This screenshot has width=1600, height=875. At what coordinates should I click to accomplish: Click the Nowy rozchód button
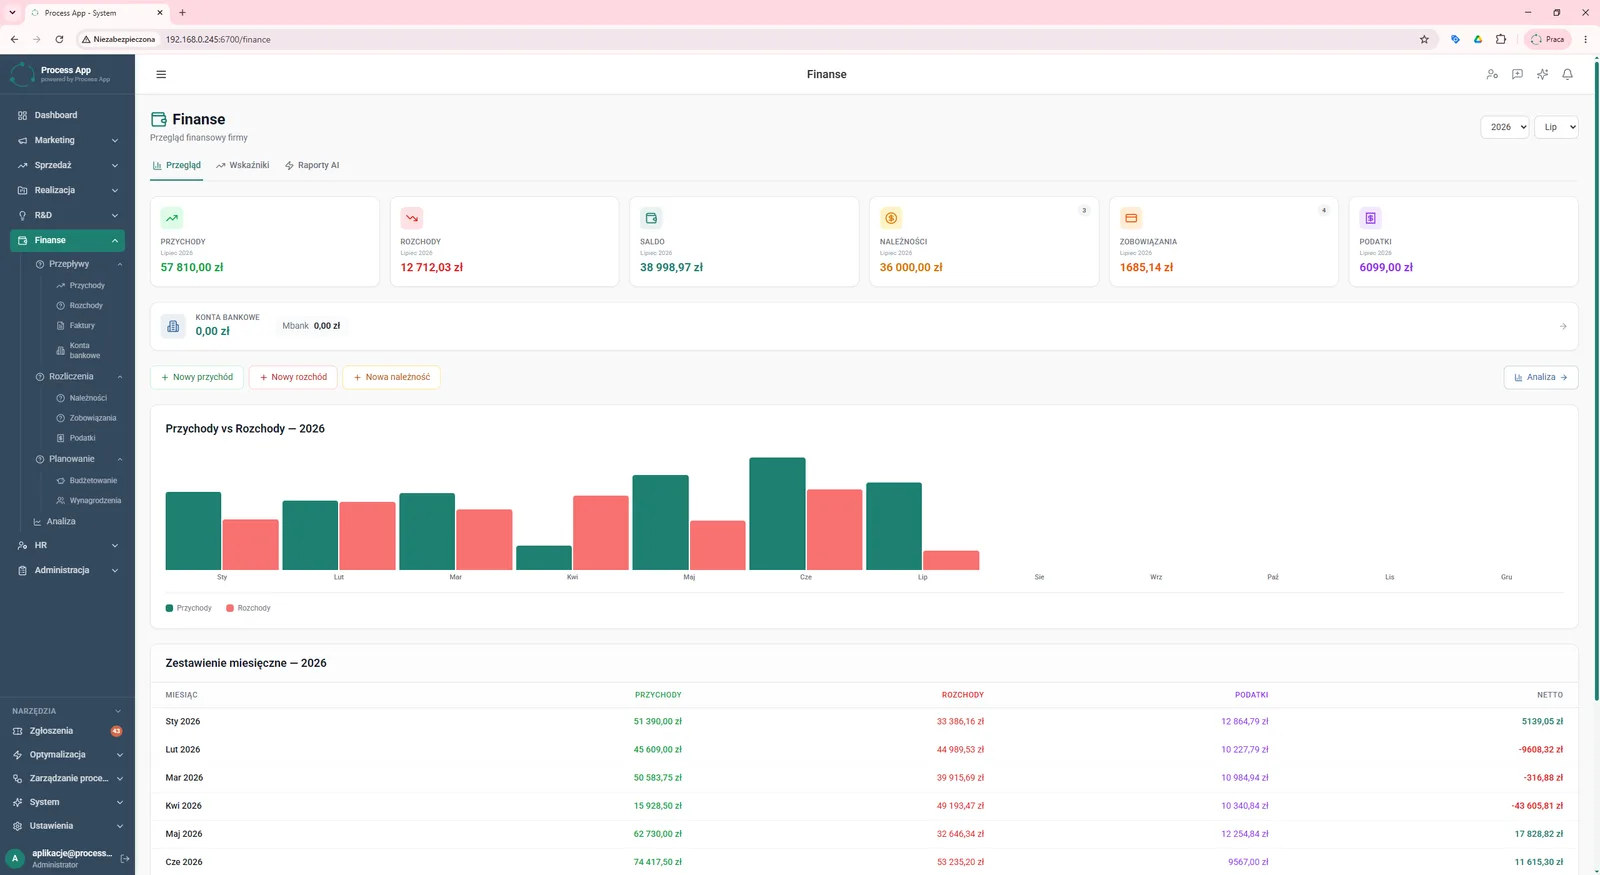(x=293, y=377)
